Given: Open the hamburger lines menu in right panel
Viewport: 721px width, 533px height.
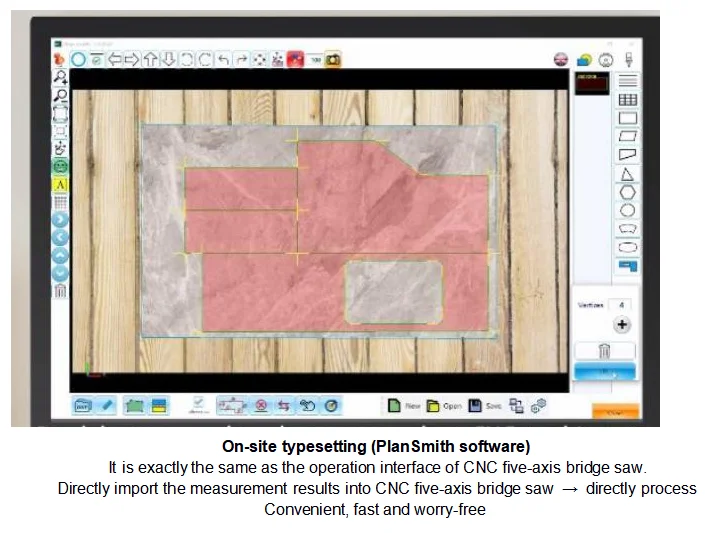Looking at the screenshot, I should [x=627, y=81].
